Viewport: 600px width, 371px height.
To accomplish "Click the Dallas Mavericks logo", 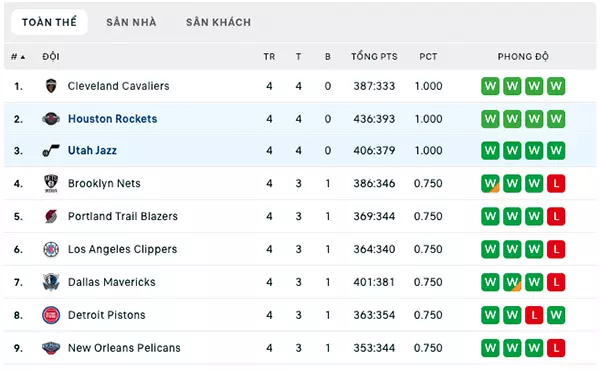I will 51,282.
